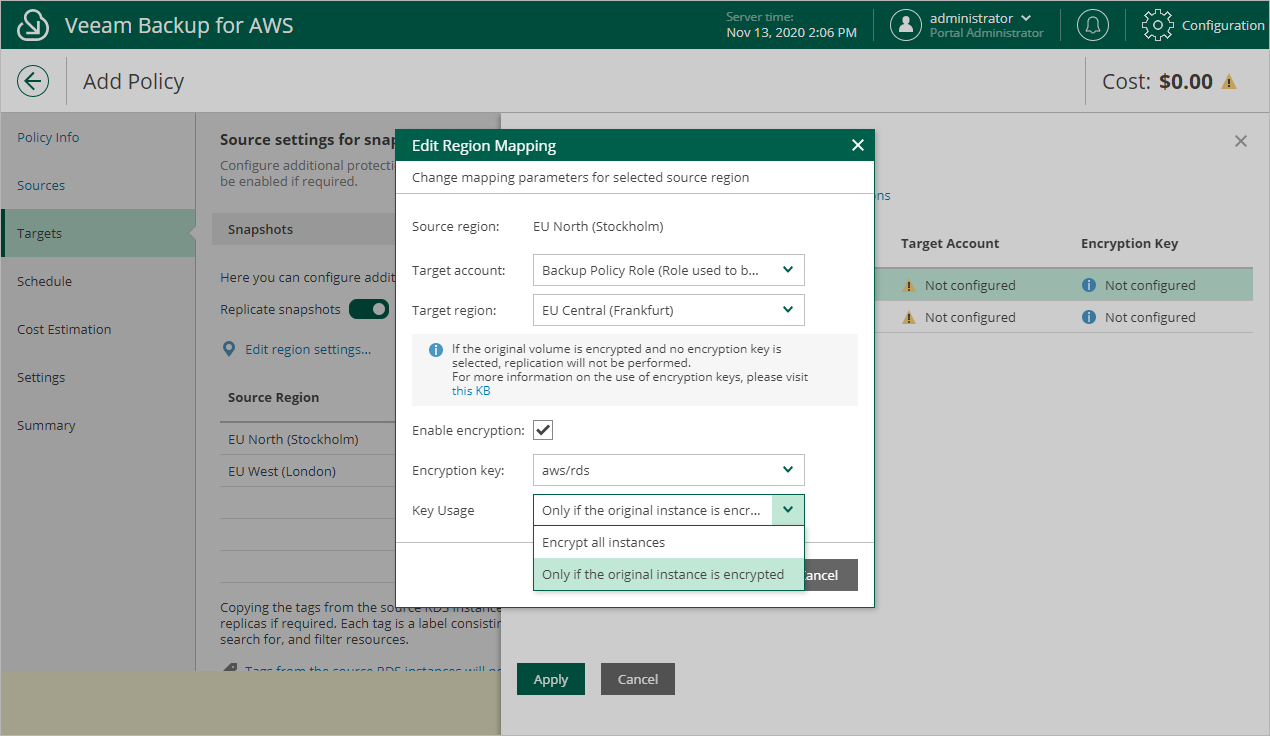The image size is (1270, 736).
Task: Open the 'this KB' link
Action: 471,391
